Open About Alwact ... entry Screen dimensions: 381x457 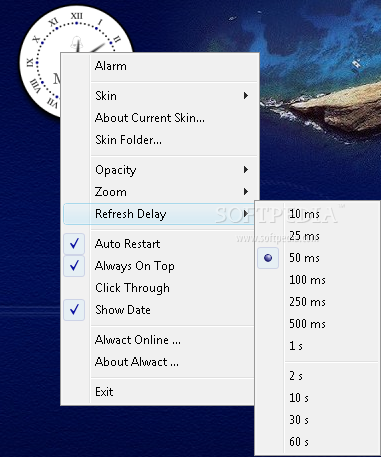pos(159,362)
